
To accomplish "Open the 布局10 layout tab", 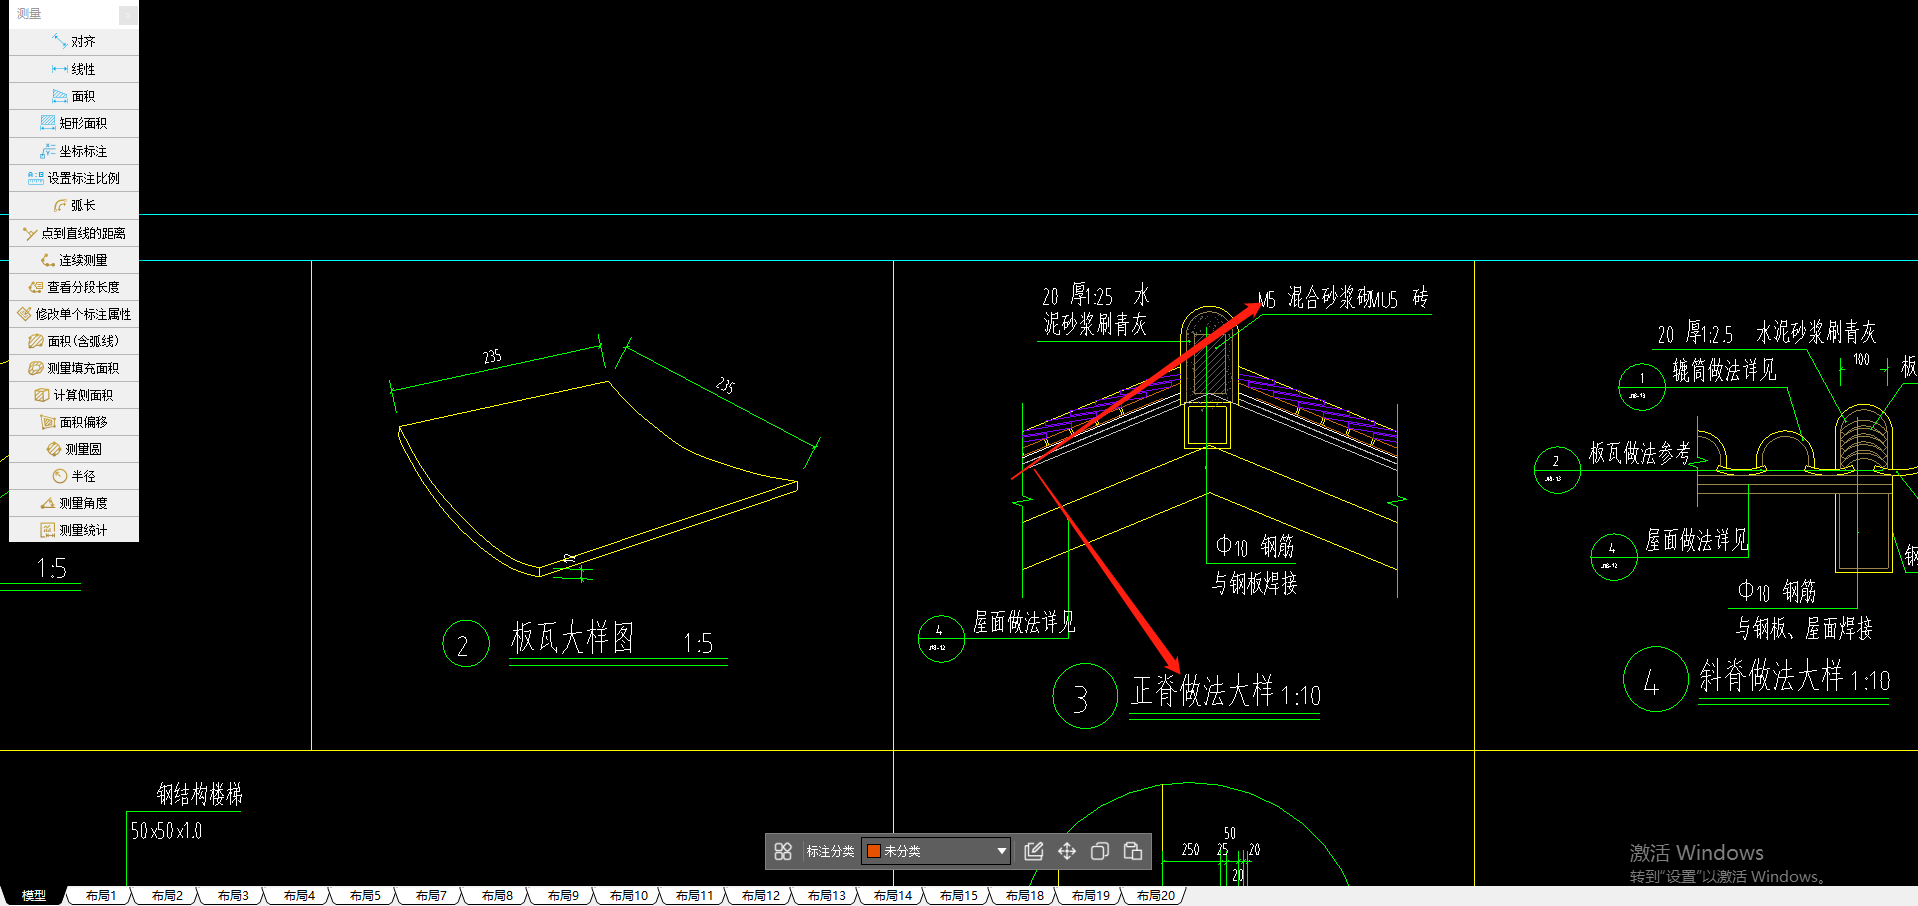I will [629, 896].
